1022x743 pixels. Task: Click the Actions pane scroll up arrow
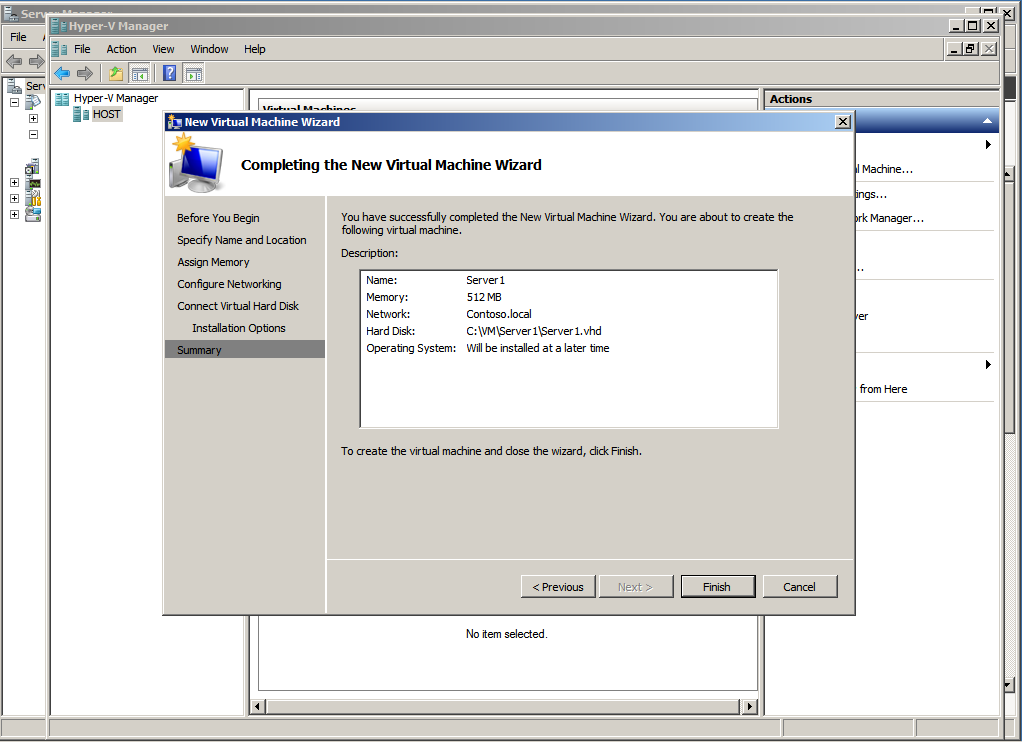[1009, 175]
